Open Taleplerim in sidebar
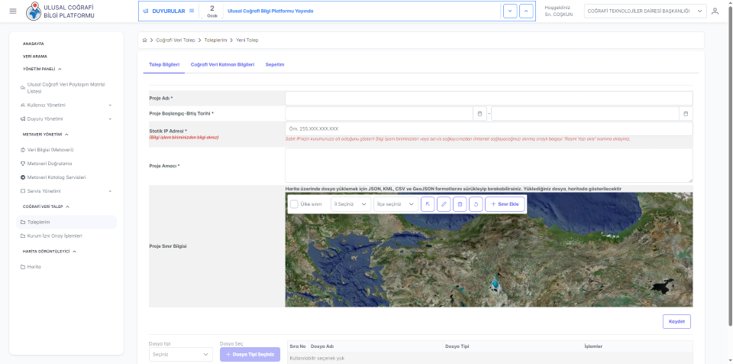This screenshot has width=733, height=364. click(x=66, y=222)
